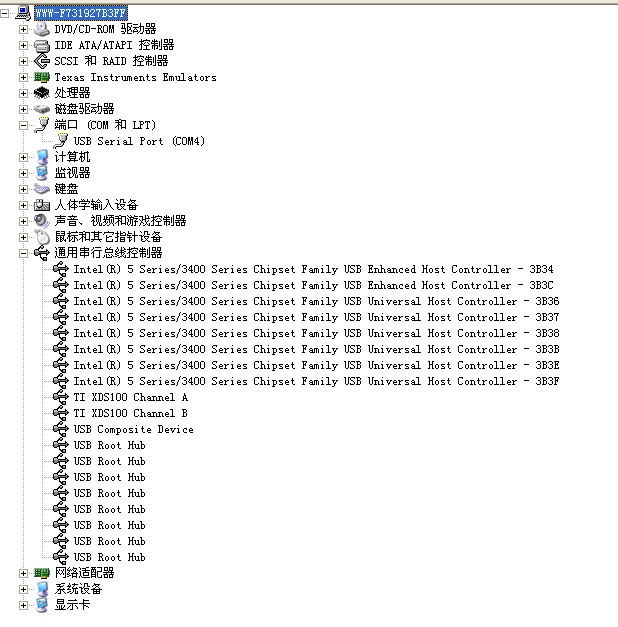Collapse the root computer WWW-F731927B3FF node

[x=4, y=14]
